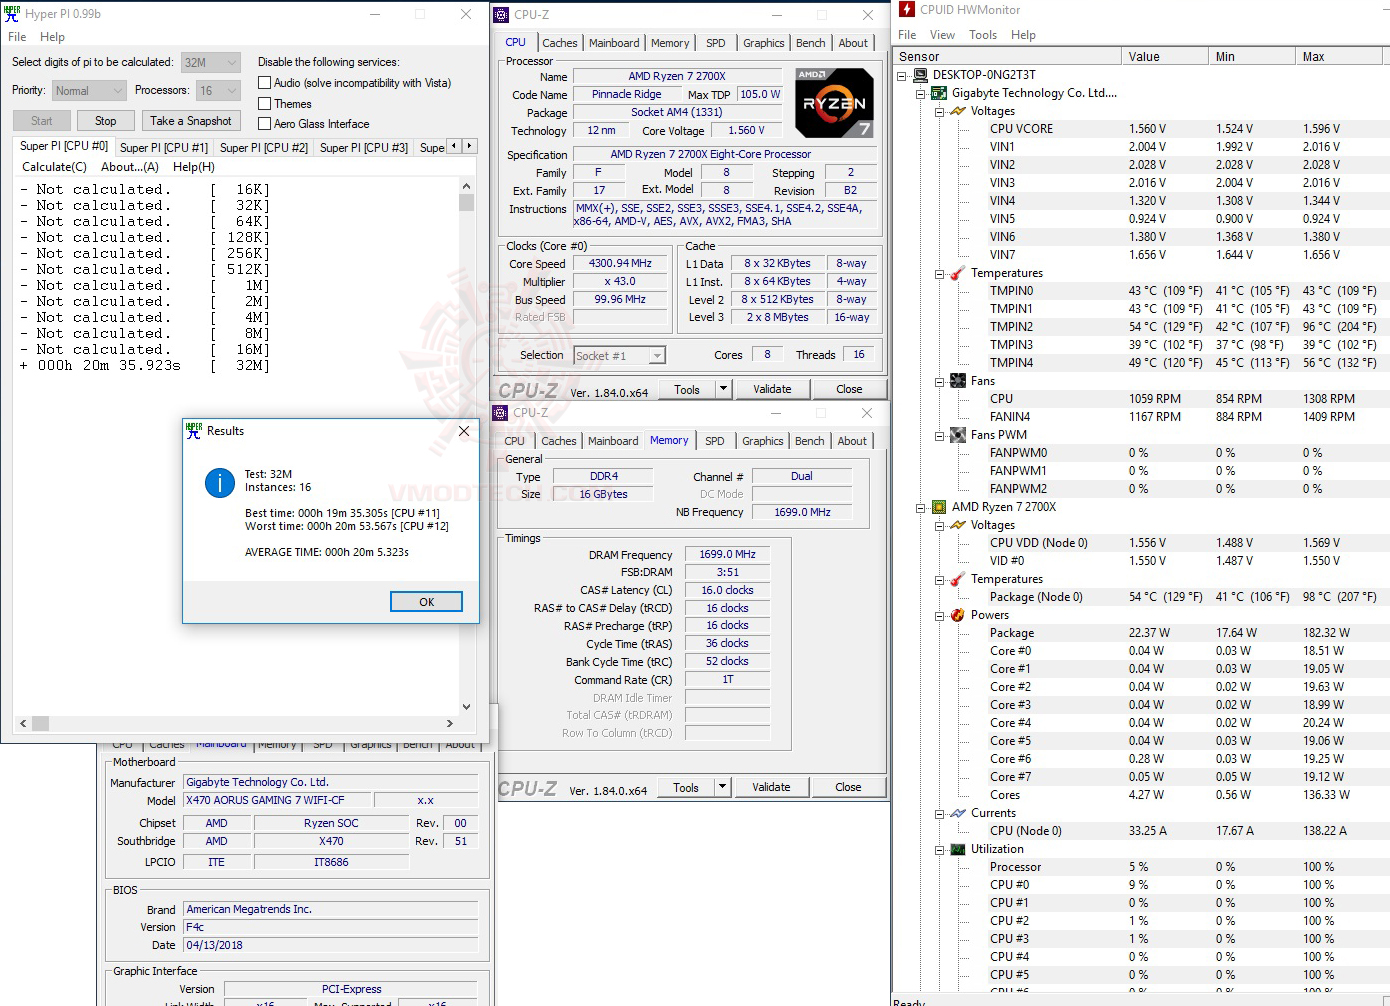
Task: Collapse the Powers node
Action: coord(940,615)
